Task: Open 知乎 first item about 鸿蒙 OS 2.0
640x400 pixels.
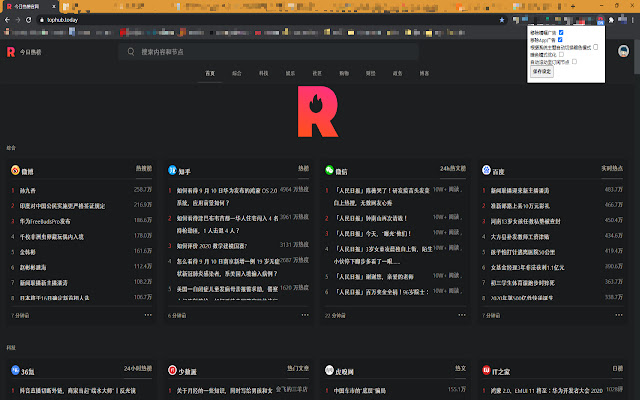Action: click(227, 196)
